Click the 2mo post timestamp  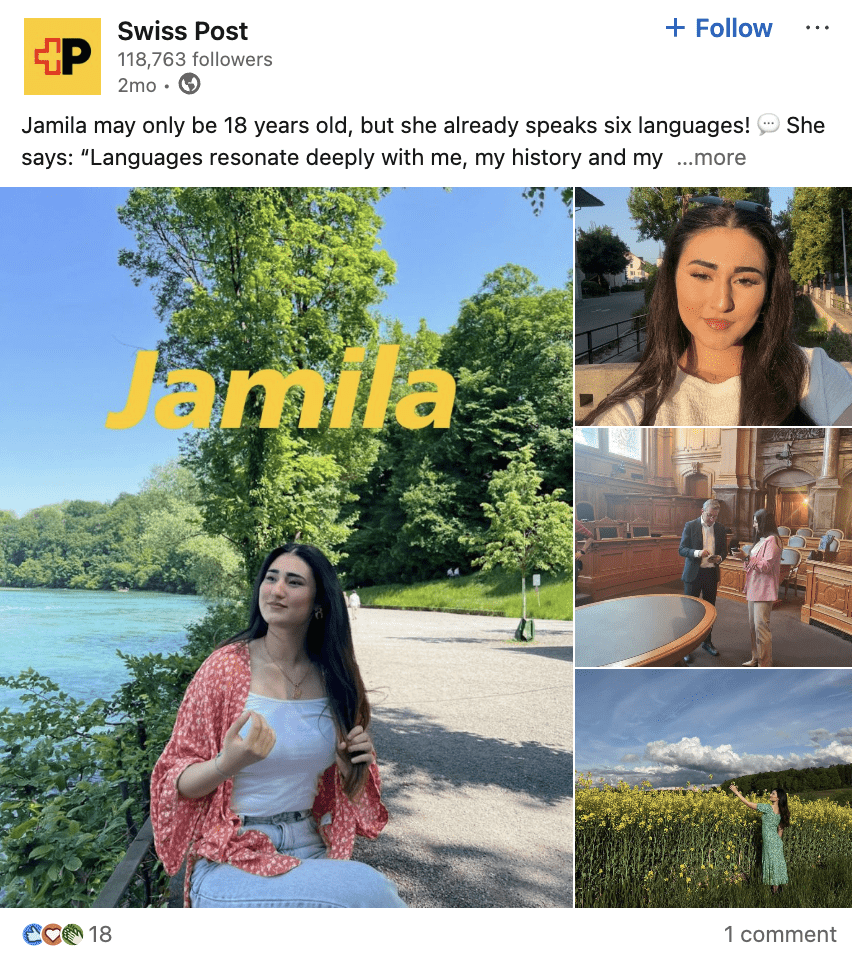coord(137,85)
